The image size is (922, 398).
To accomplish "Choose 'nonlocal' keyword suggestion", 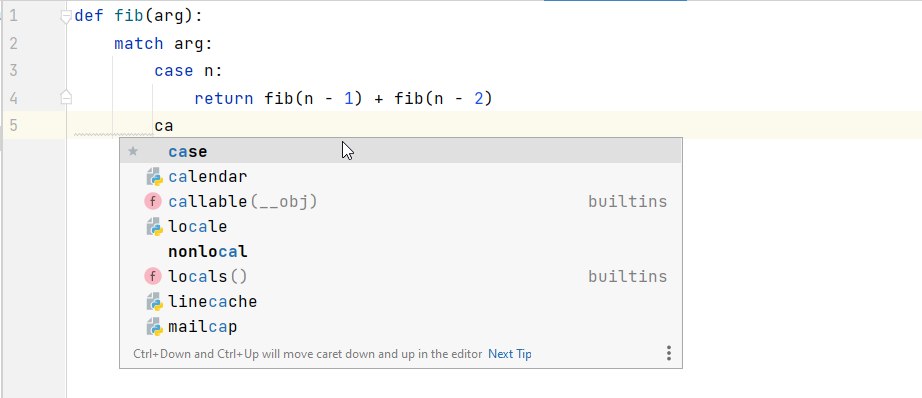I will [x=400, y=252].
